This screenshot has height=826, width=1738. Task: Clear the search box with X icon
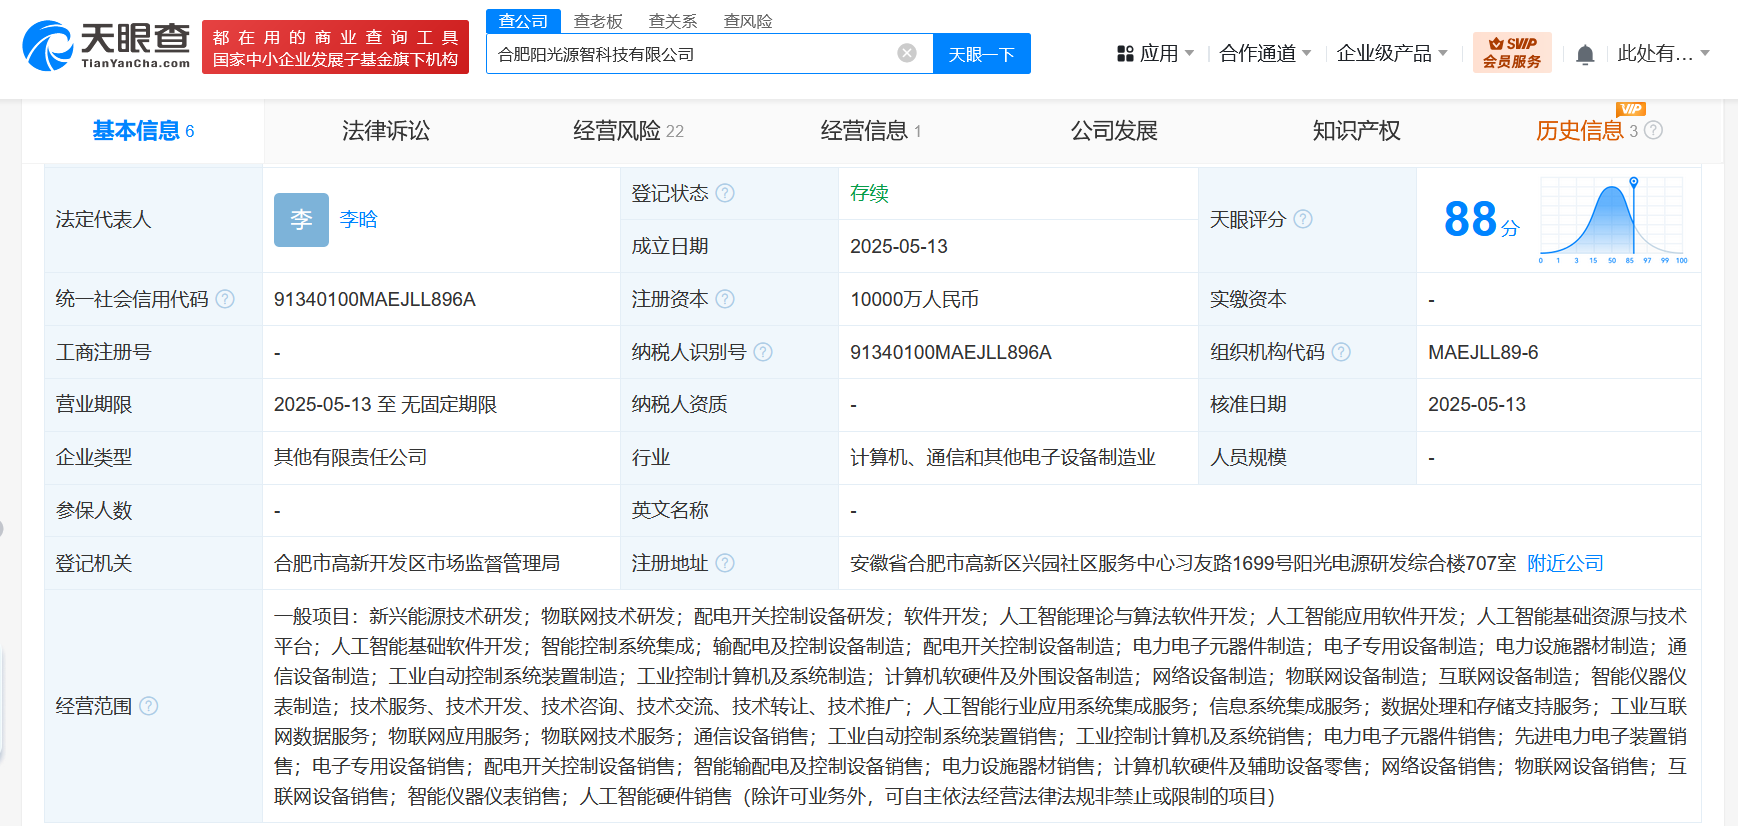tap(907, 53)
